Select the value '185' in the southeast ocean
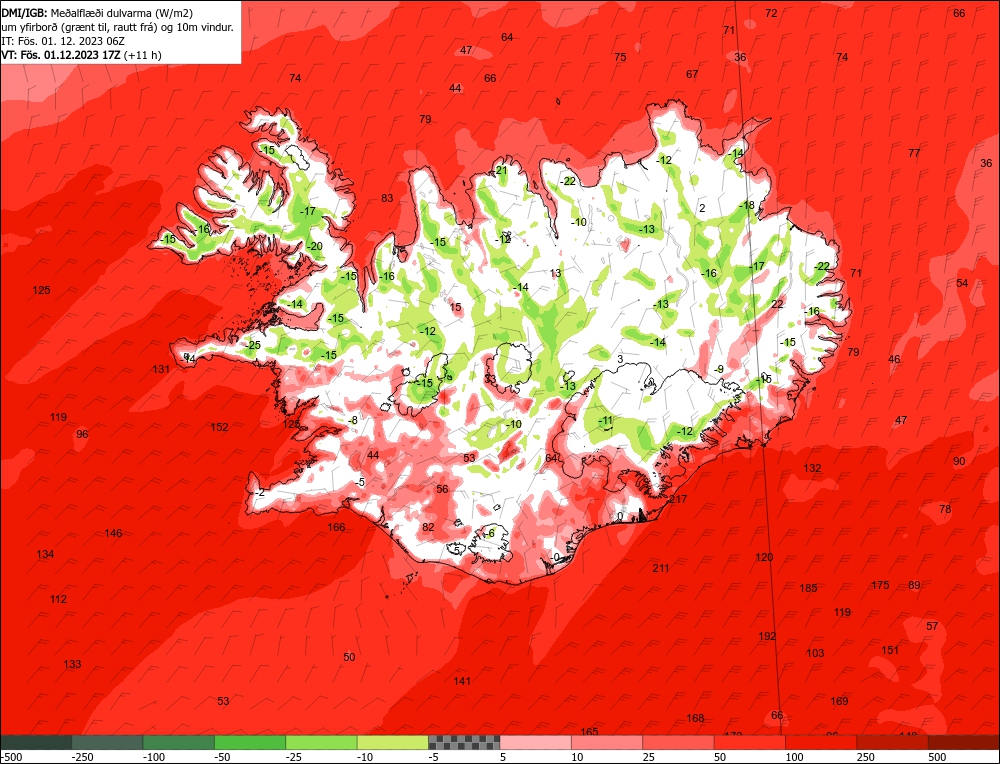The width and height of the screenshot is (1000, 764). (x=808, y=588)
